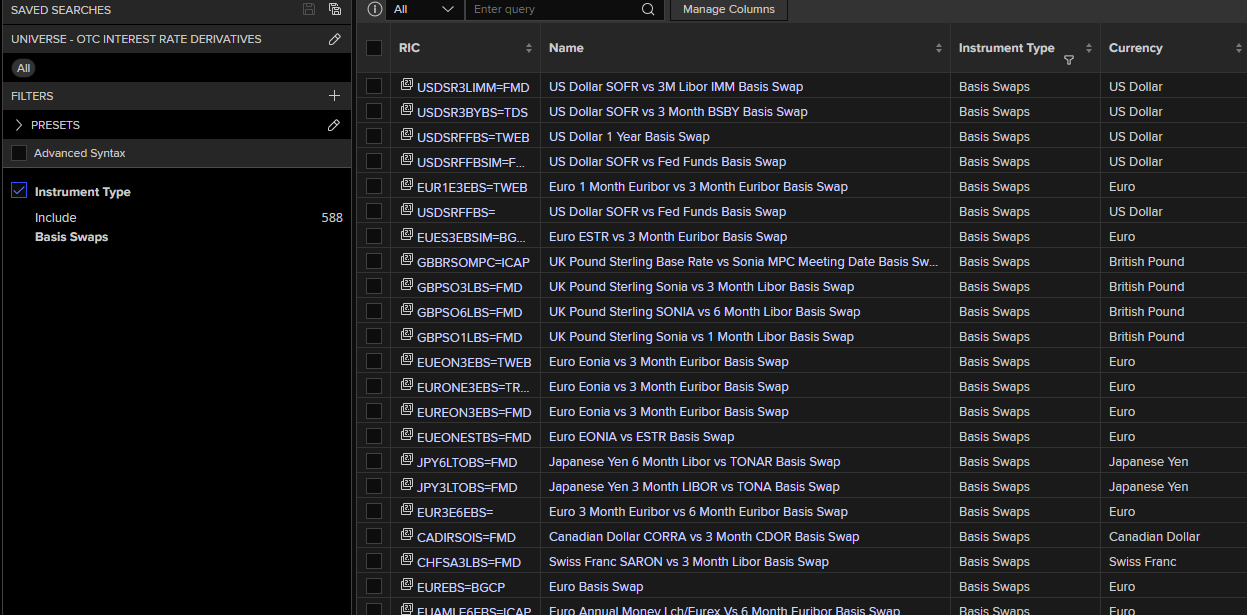Viewport: 1247px width, 615px height.
Task: Tick the checkbox for USDSR3LIMM=FMD row
Action: [x=374, y=86]
